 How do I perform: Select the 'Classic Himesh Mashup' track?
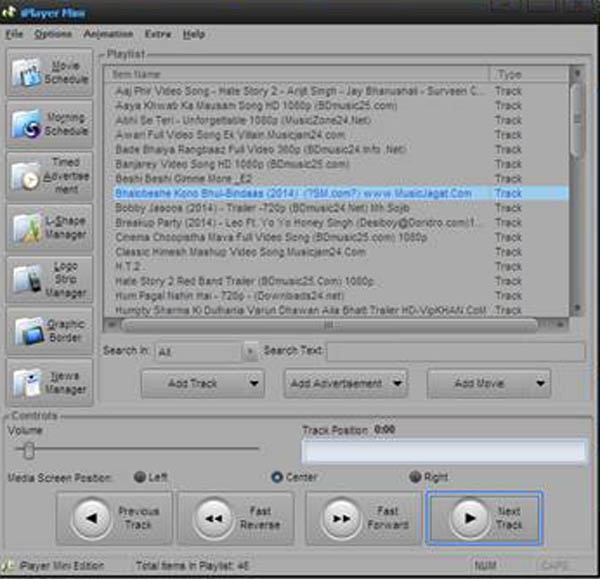[x=337, y=252]
